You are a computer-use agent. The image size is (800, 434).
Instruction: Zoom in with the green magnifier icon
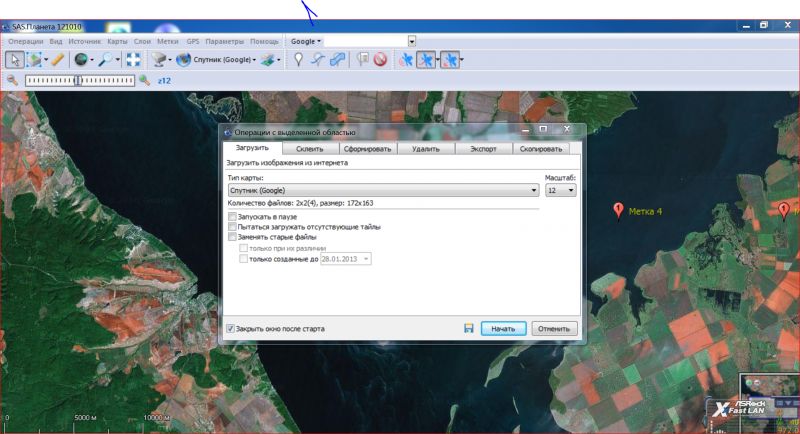144,80
